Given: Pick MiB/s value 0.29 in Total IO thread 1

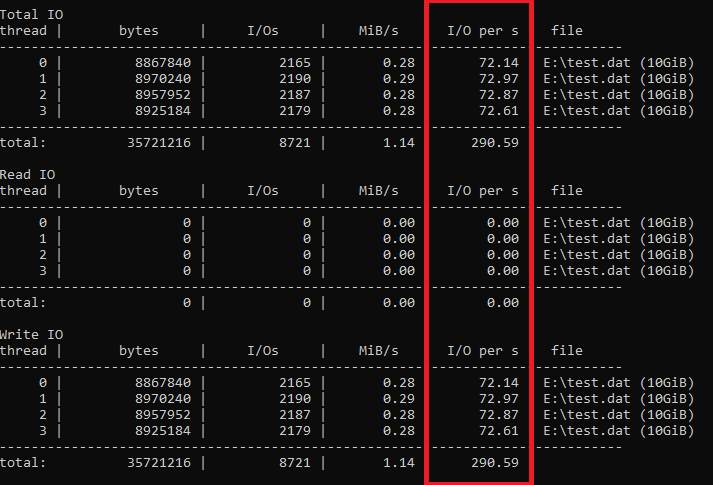Looking at the screenshot, I should click(399, 79).
